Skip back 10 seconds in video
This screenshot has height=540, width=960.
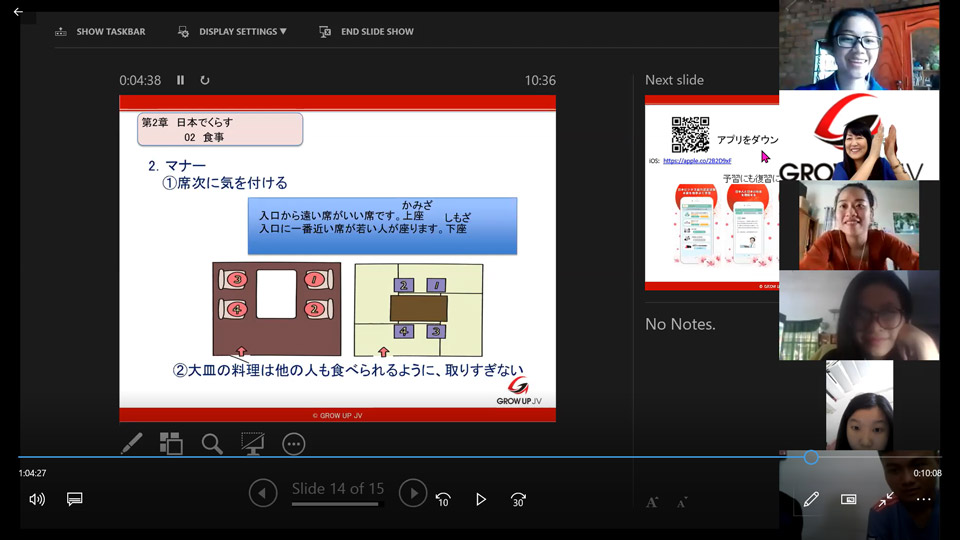pyautogui.click(x=443, y=500)
